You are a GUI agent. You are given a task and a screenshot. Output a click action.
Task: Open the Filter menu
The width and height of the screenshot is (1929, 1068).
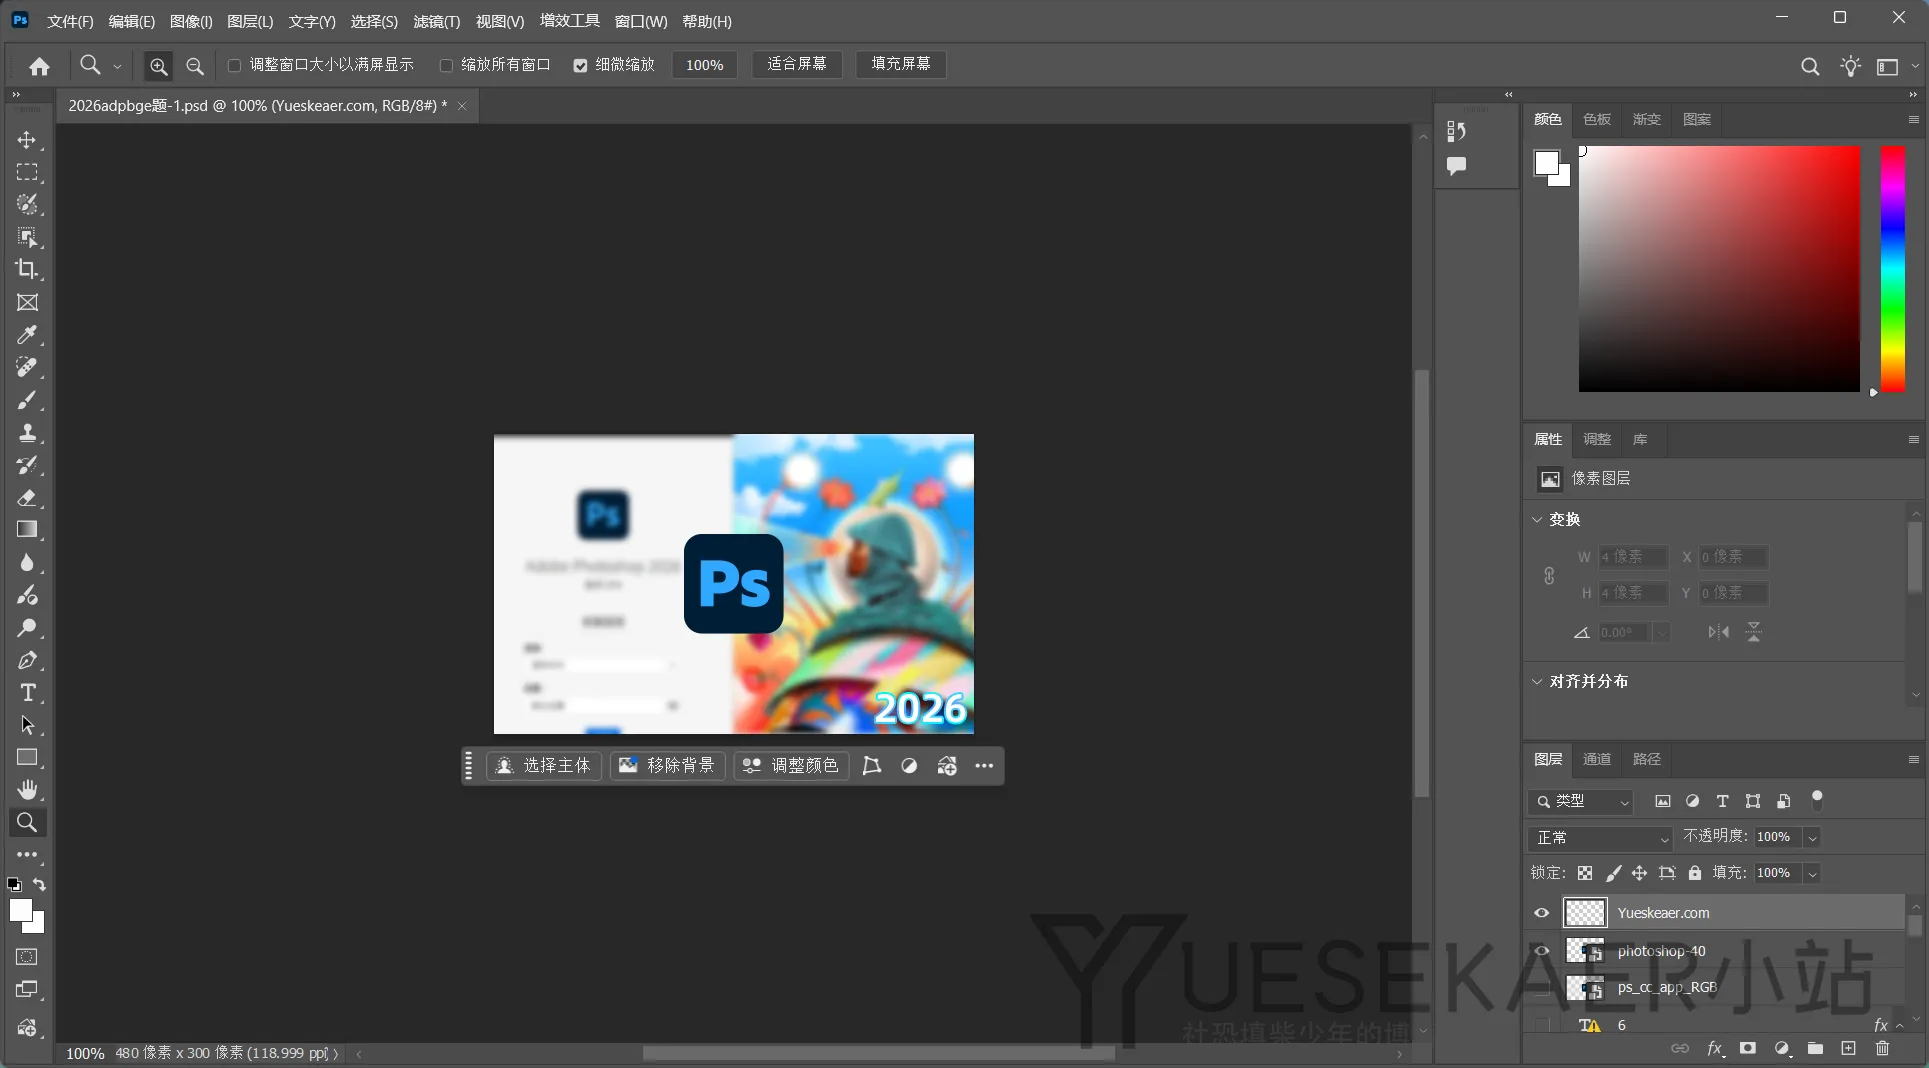click(437, 21)
